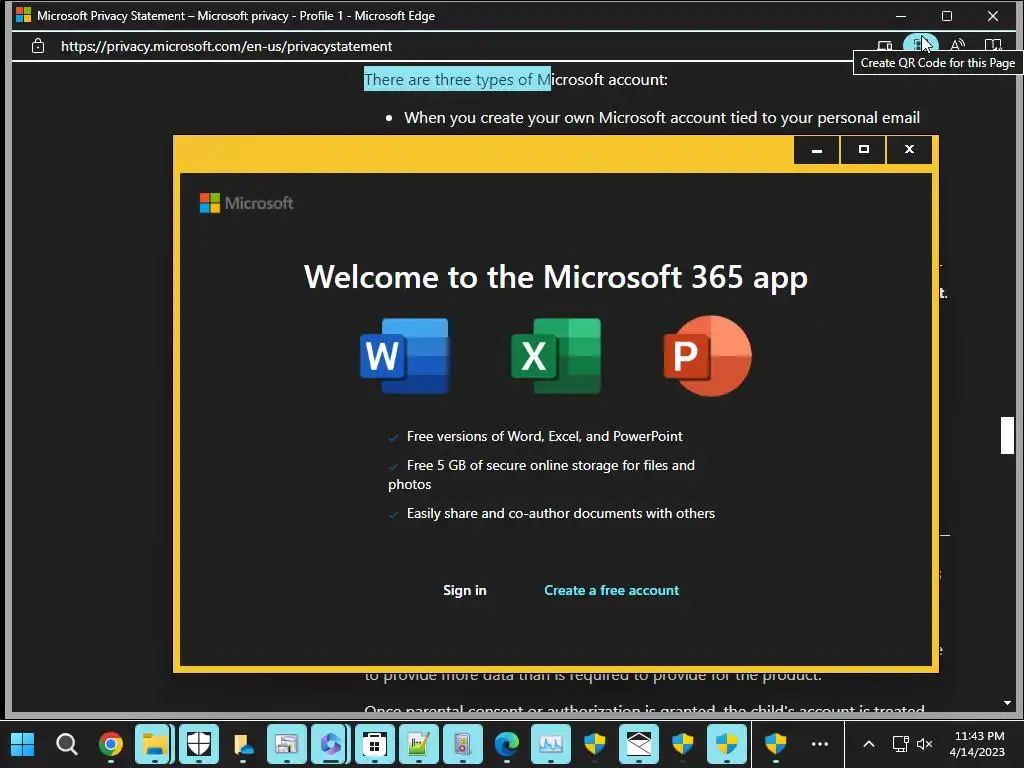This screenshot has width=1024, height=768.
Task: Click the Edge title bar Microsoft favicon
Action: (x=24, y=15)
